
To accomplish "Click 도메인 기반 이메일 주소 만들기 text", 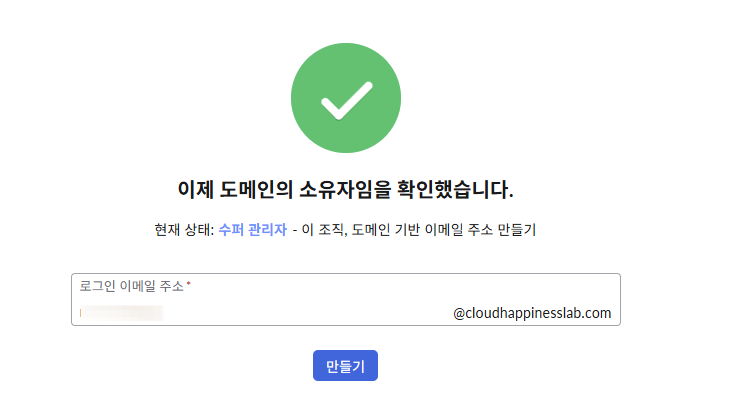I will click(x=443, y=230).
